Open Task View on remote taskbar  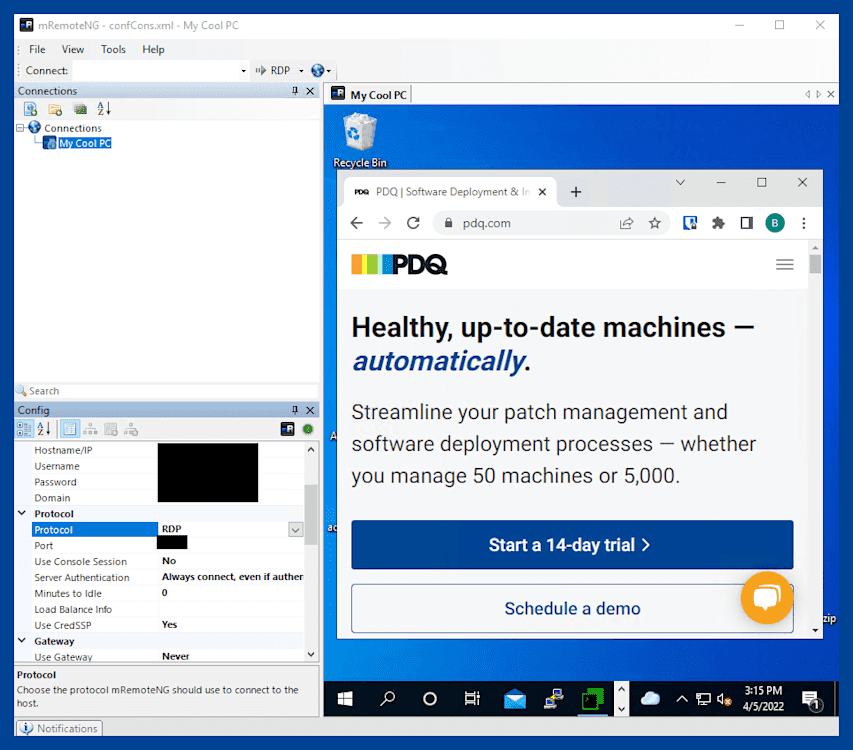tap(472, 698)
